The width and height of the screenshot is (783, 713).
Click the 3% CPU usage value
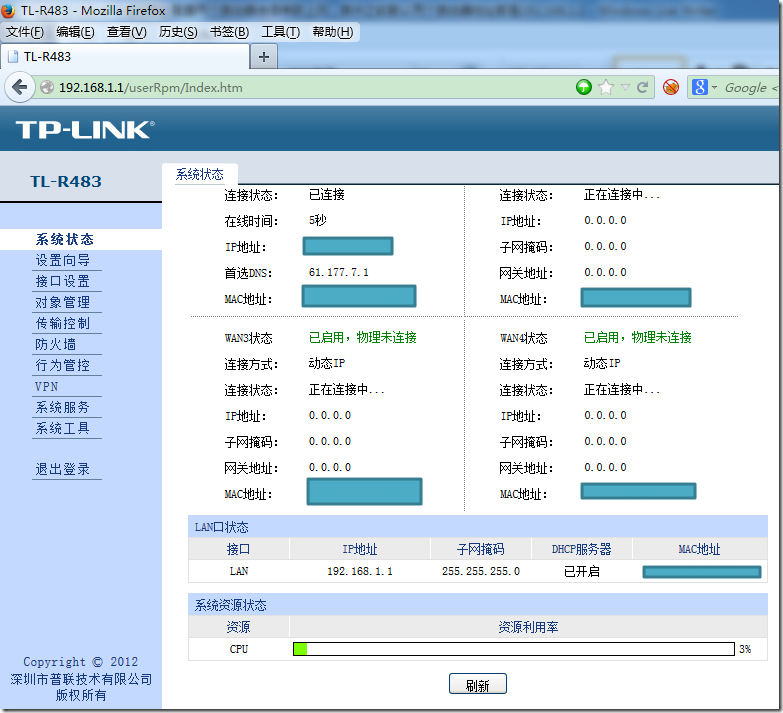(x=745, y=649)
